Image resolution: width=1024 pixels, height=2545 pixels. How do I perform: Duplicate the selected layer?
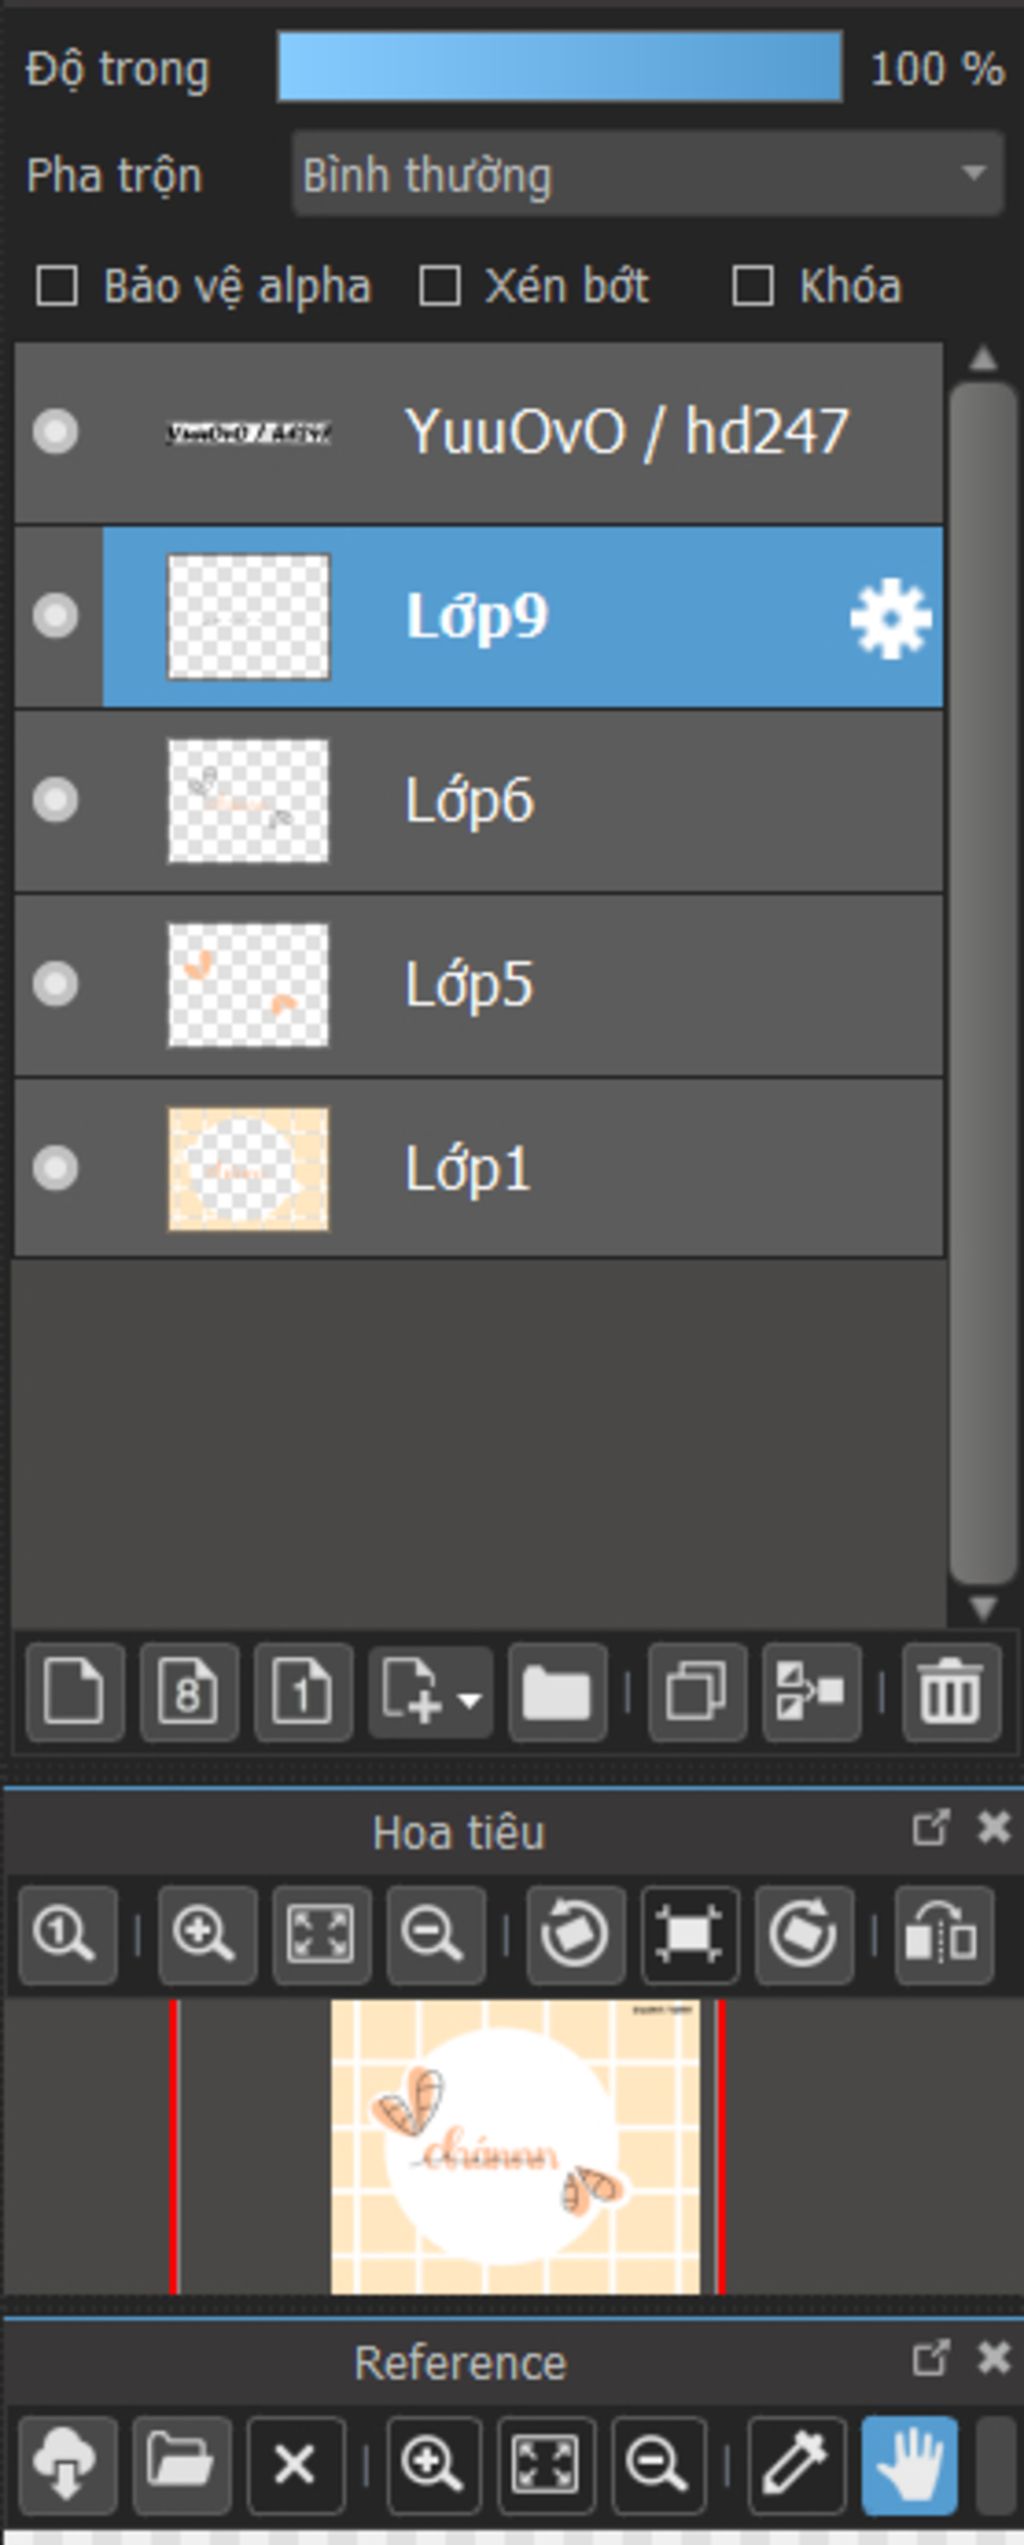tap(696, 1692)
